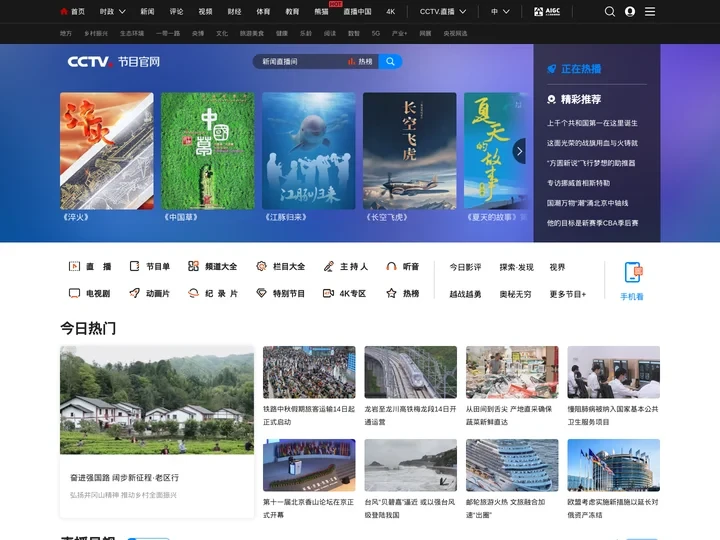The image size is (720, 540).
Task: Open the 评论 menu item
Action: 176,11
